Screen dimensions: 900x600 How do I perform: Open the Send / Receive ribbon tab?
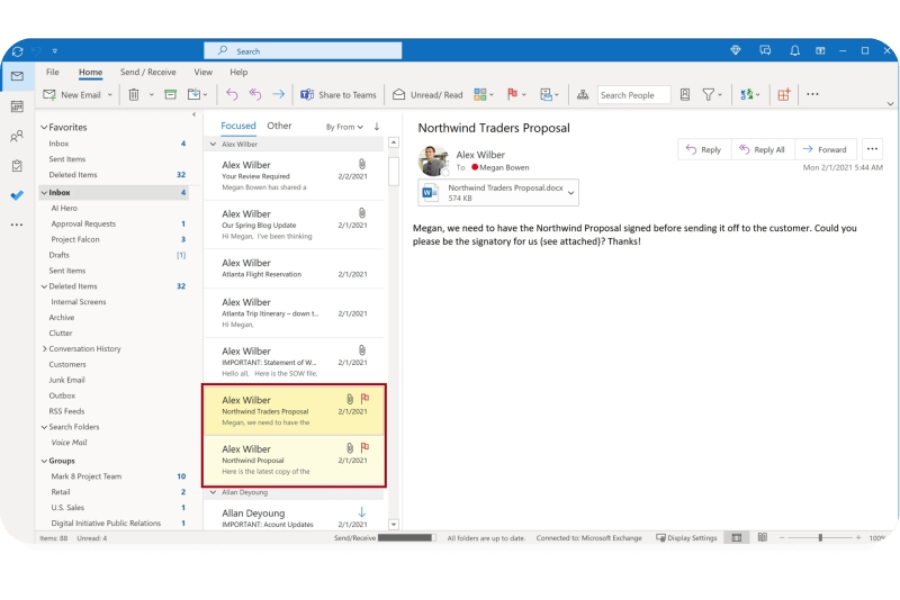click(x=148, y=71)
